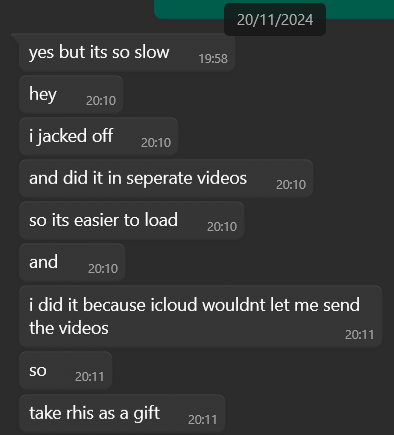Select the green outgoing message bubble
The image size is (394, 435).
click(274, 9)
